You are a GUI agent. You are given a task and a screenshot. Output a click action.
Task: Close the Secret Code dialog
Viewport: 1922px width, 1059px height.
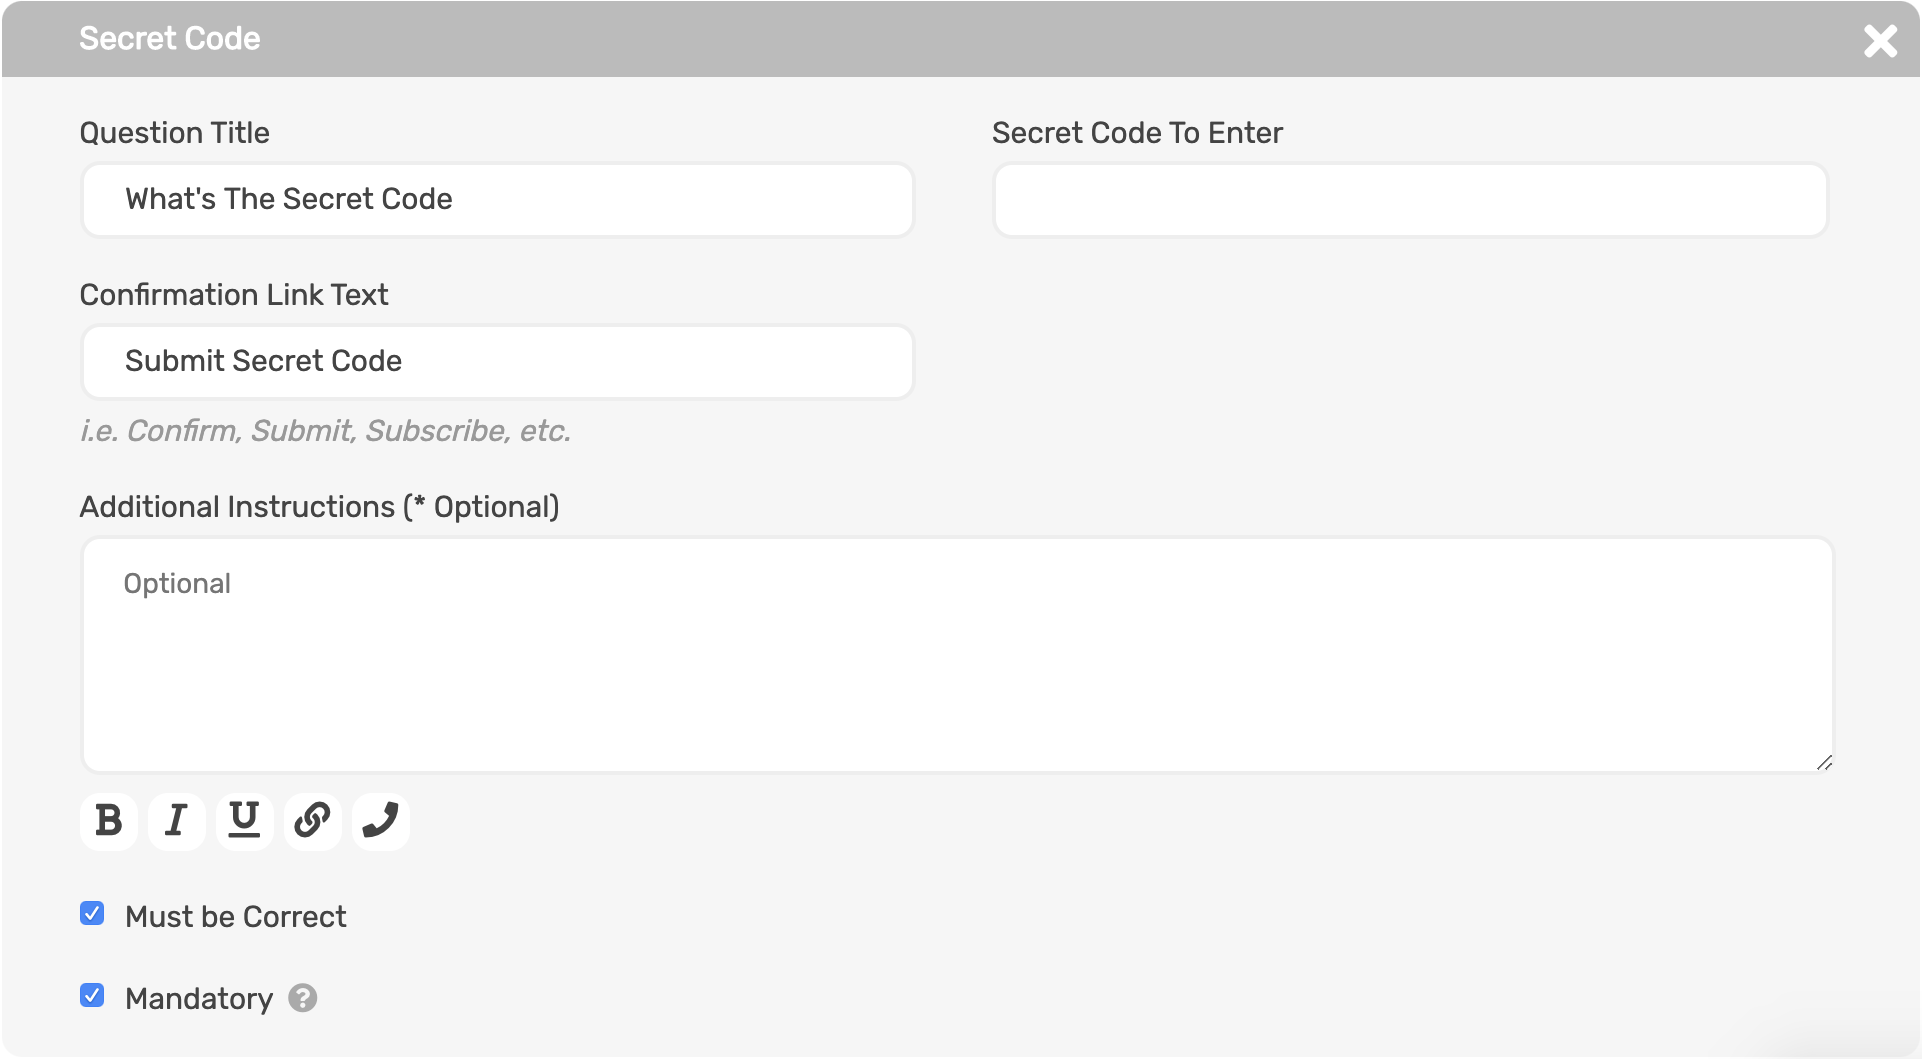tap(1881, 40)
